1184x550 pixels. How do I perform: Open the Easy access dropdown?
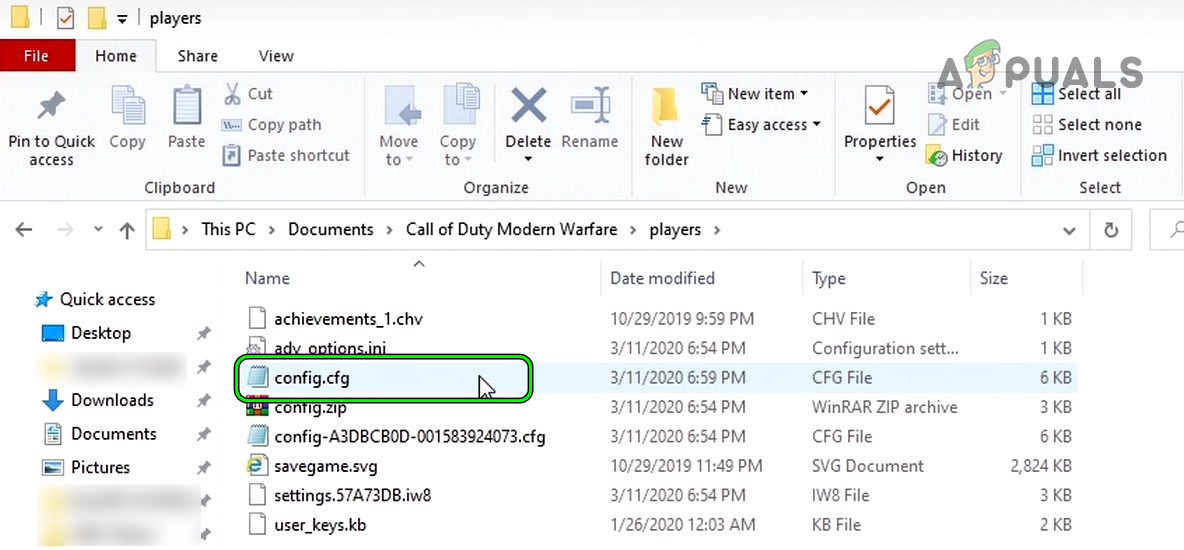pos(762,125)
